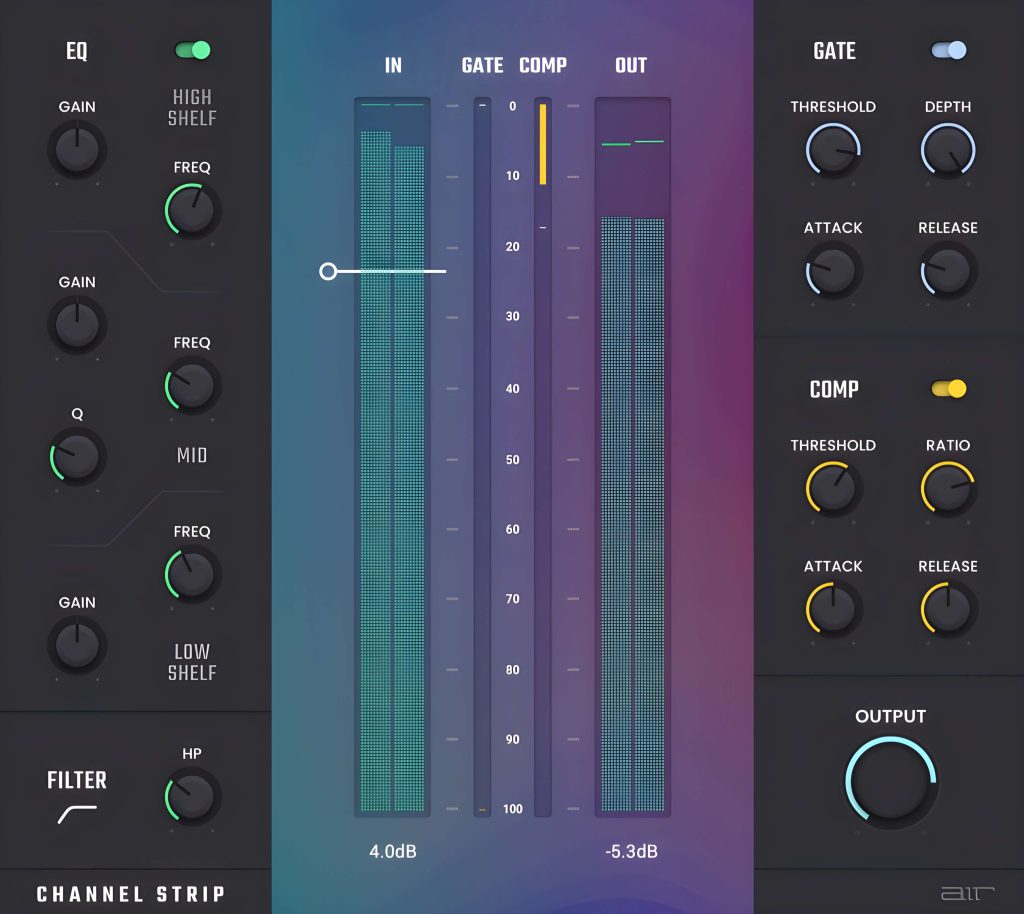Click the -5.3dB output level readout
This screenshot has width=1024, height=914.
[x=631, y=852]
